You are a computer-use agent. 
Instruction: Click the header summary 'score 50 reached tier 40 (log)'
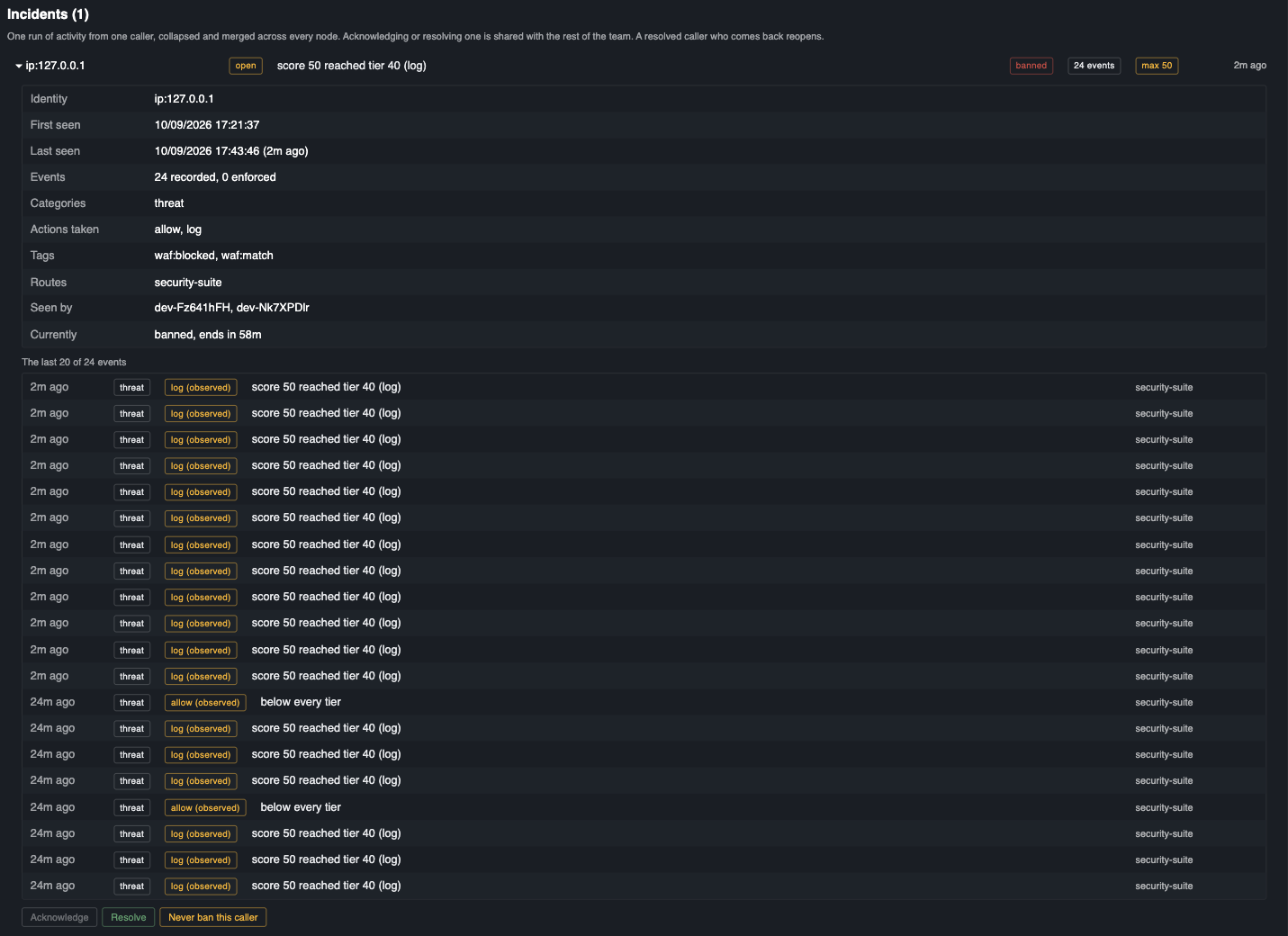352,66
